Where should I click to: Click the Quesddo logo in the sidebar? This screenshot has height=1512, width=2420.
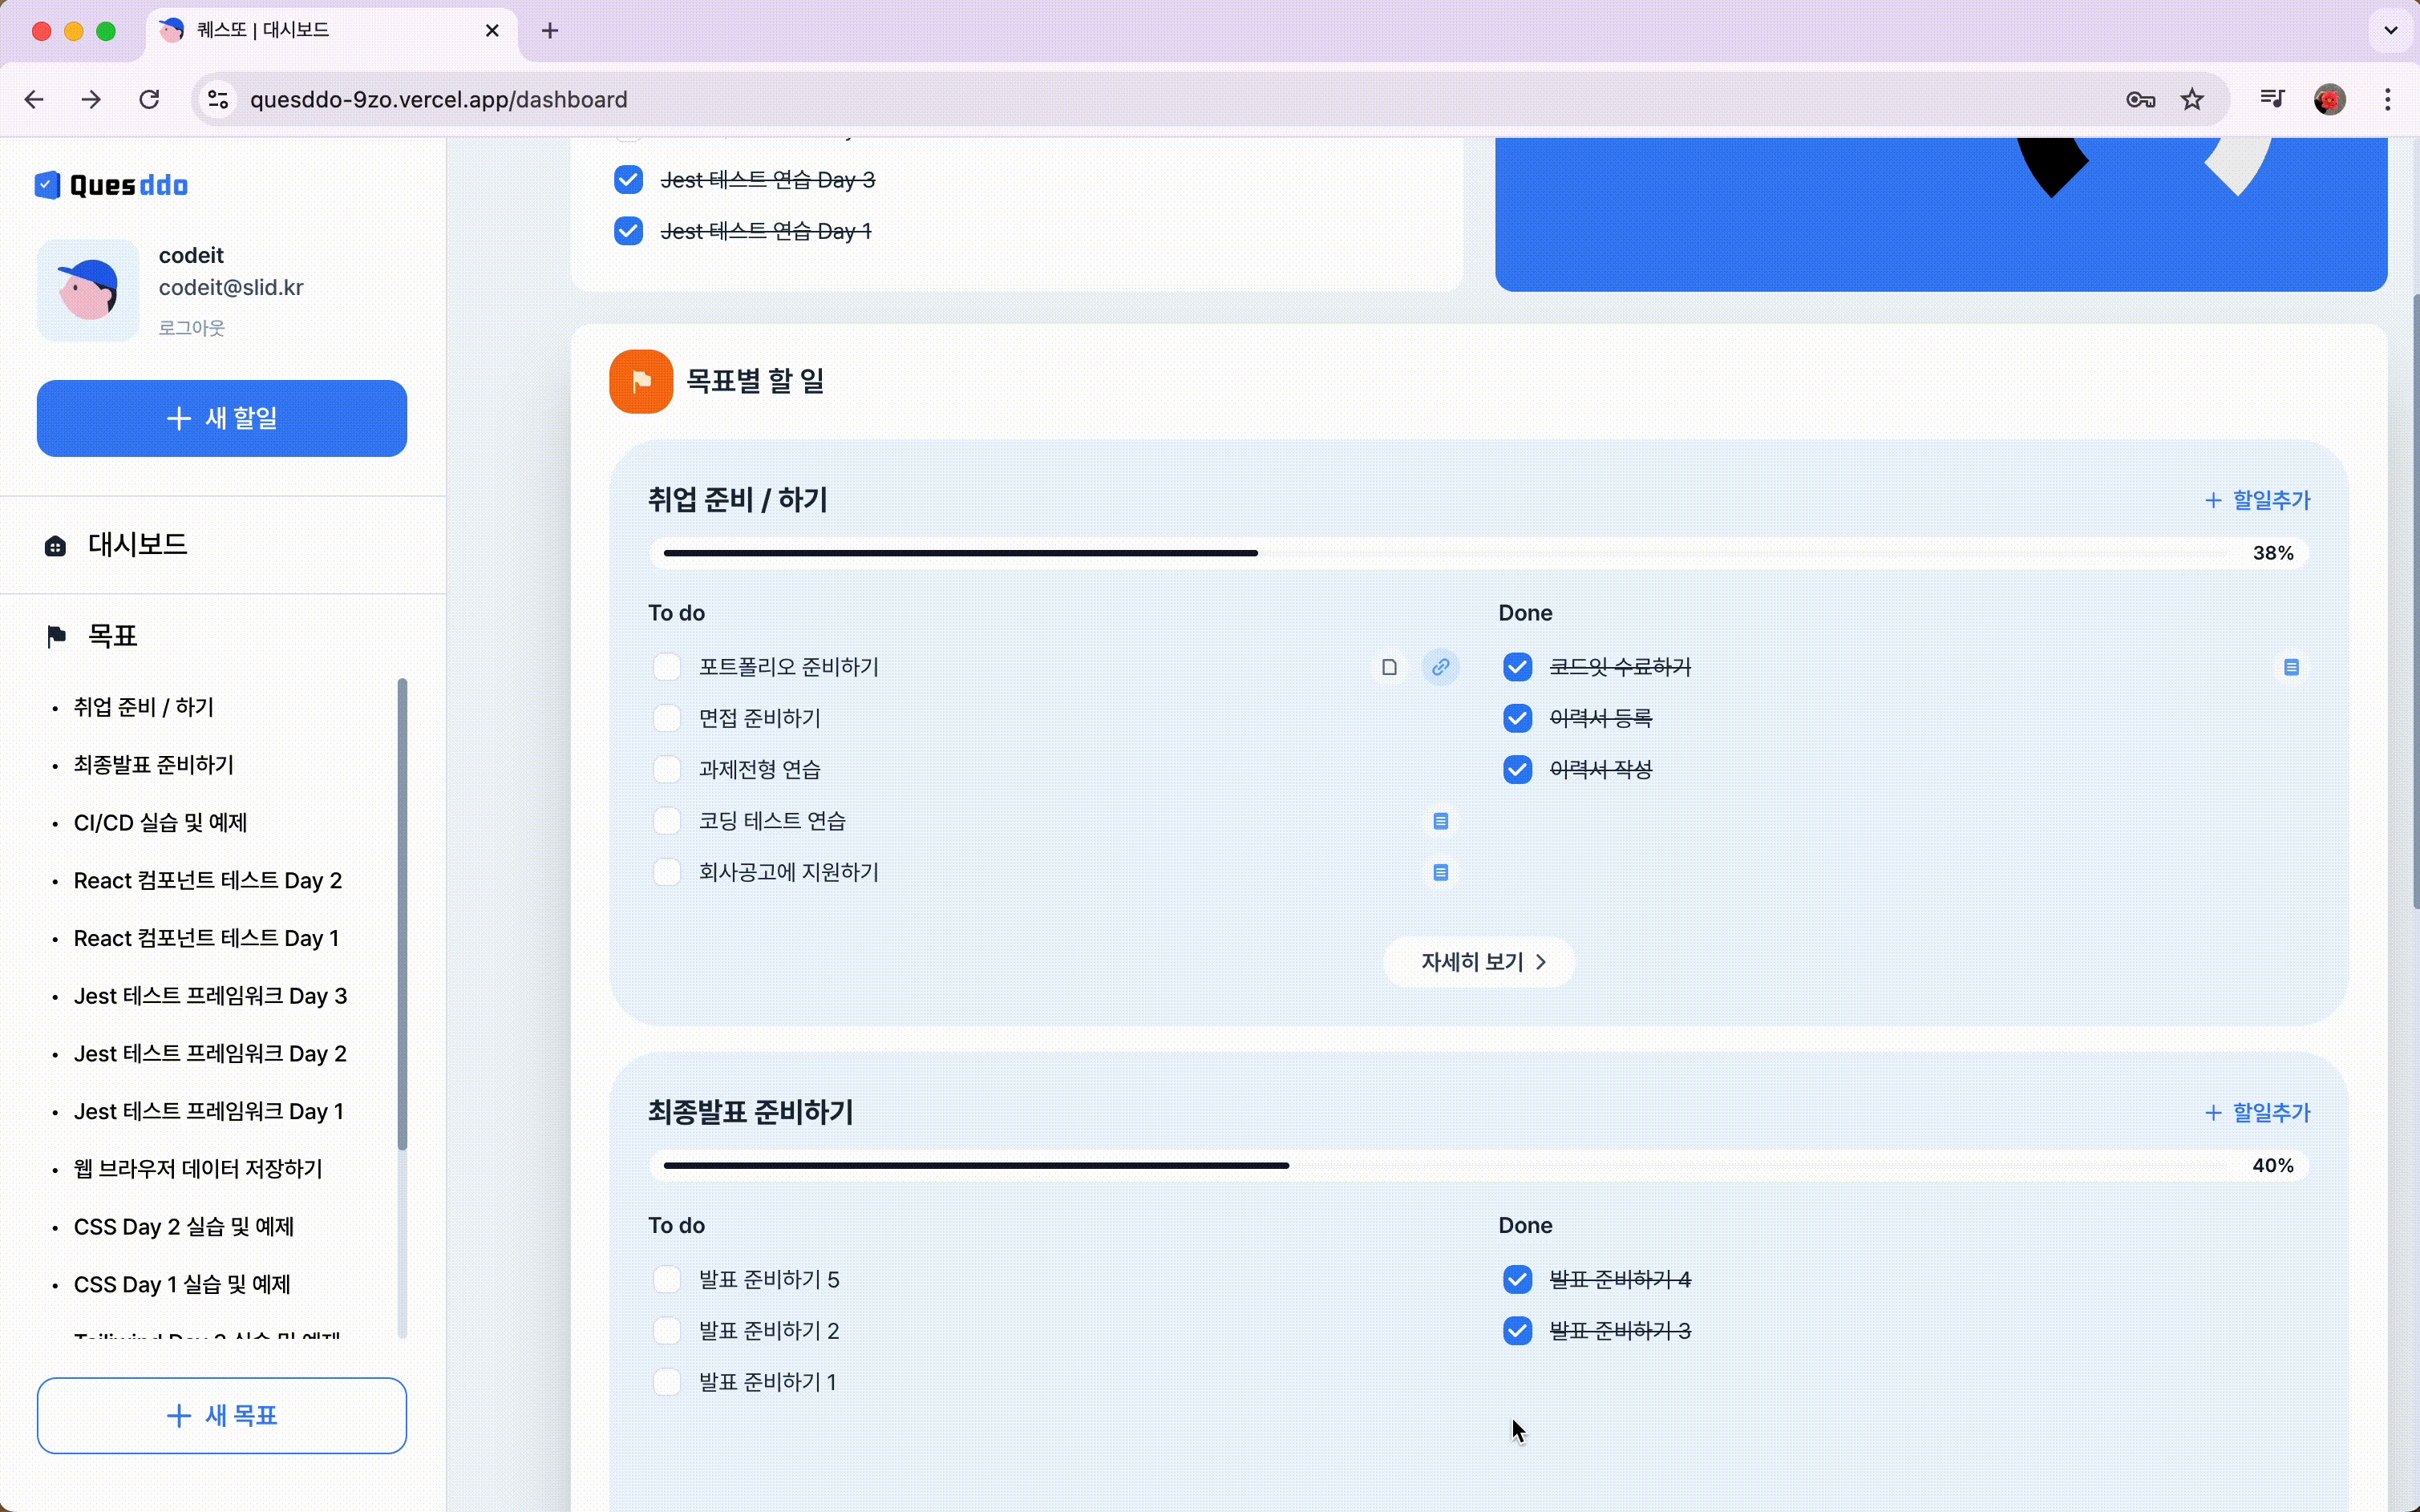(x=110, y=185)
